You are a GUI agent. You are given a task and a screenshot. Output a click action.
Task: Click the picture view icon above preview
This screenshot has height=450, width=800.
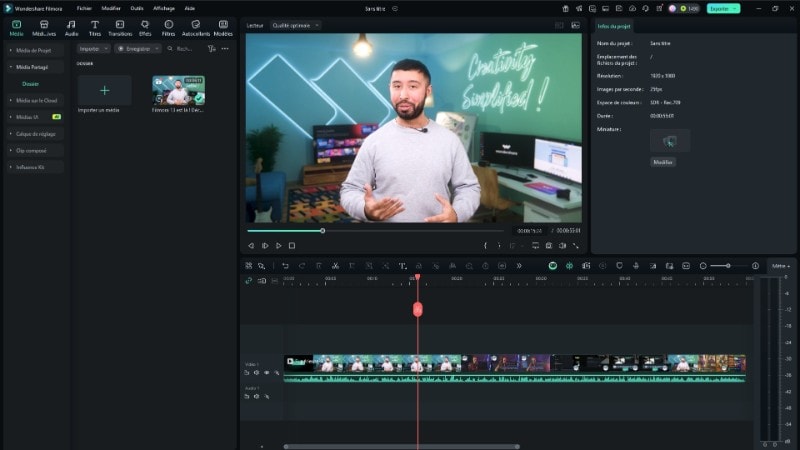pos(576,25)
